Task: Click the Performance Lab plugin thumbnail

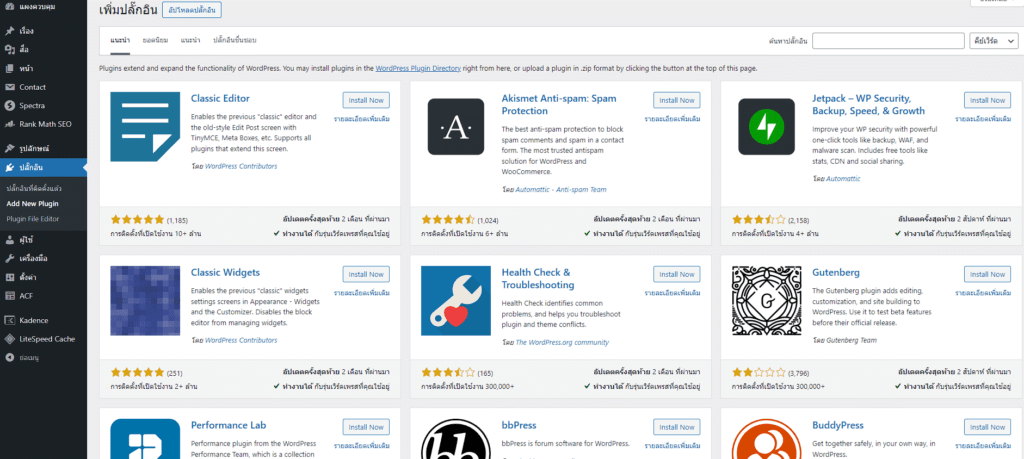Action: [x=145, y=439]
